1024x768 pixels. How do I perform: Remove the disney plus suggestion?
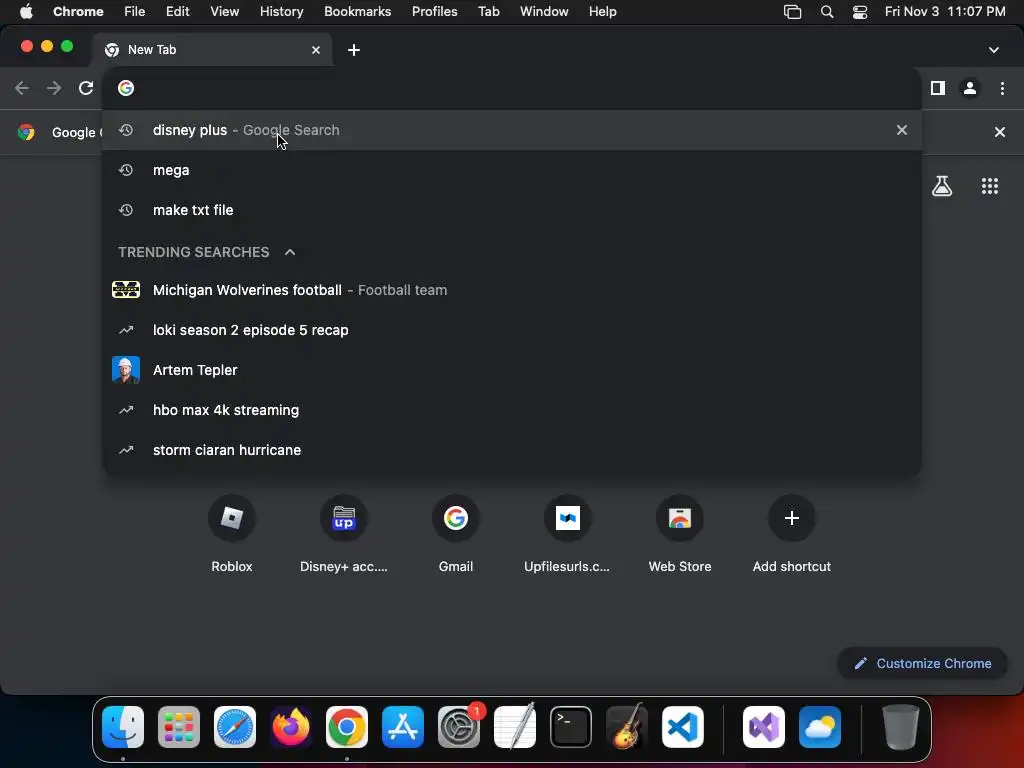point(902,130)
